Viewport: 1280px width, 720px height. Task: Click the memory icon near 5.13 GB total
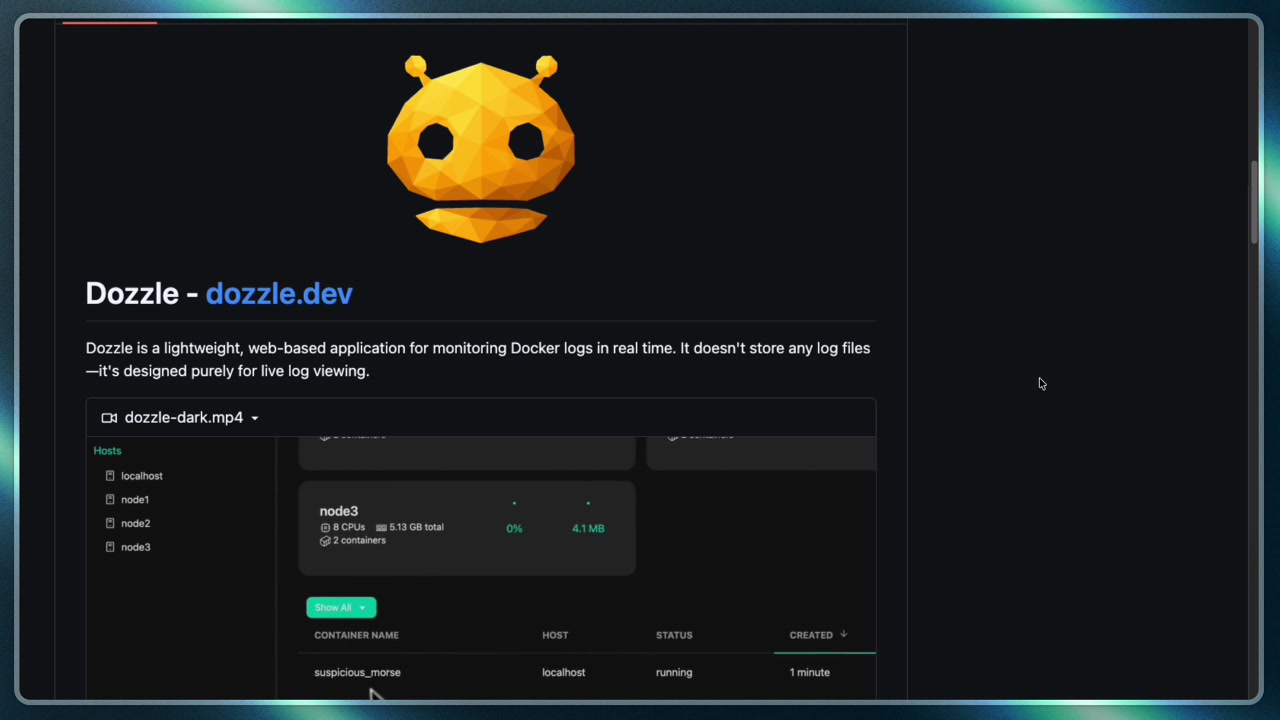coord(381,527)
